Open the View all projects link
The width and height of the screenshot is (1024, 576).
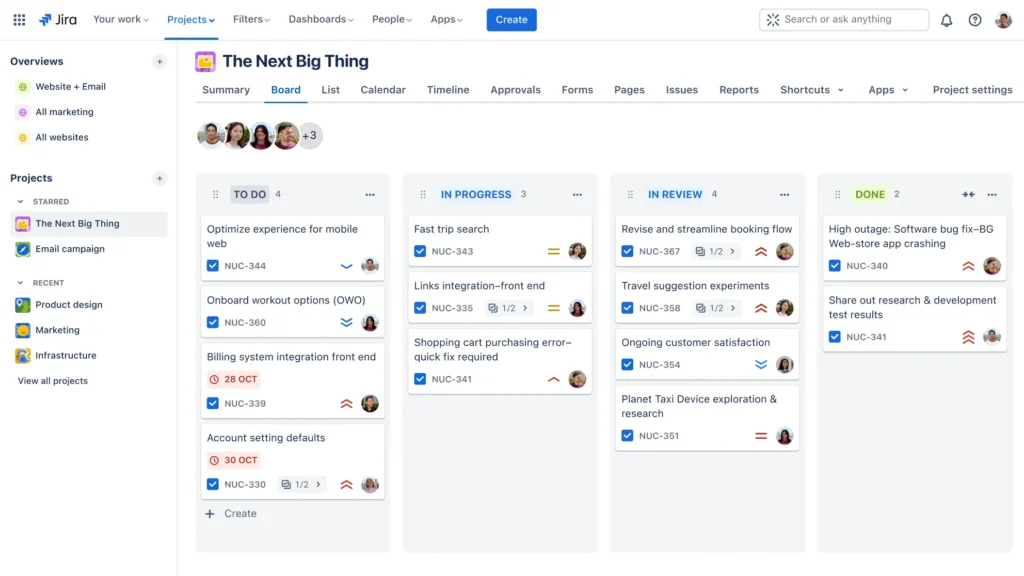click(x=53, y=381)
